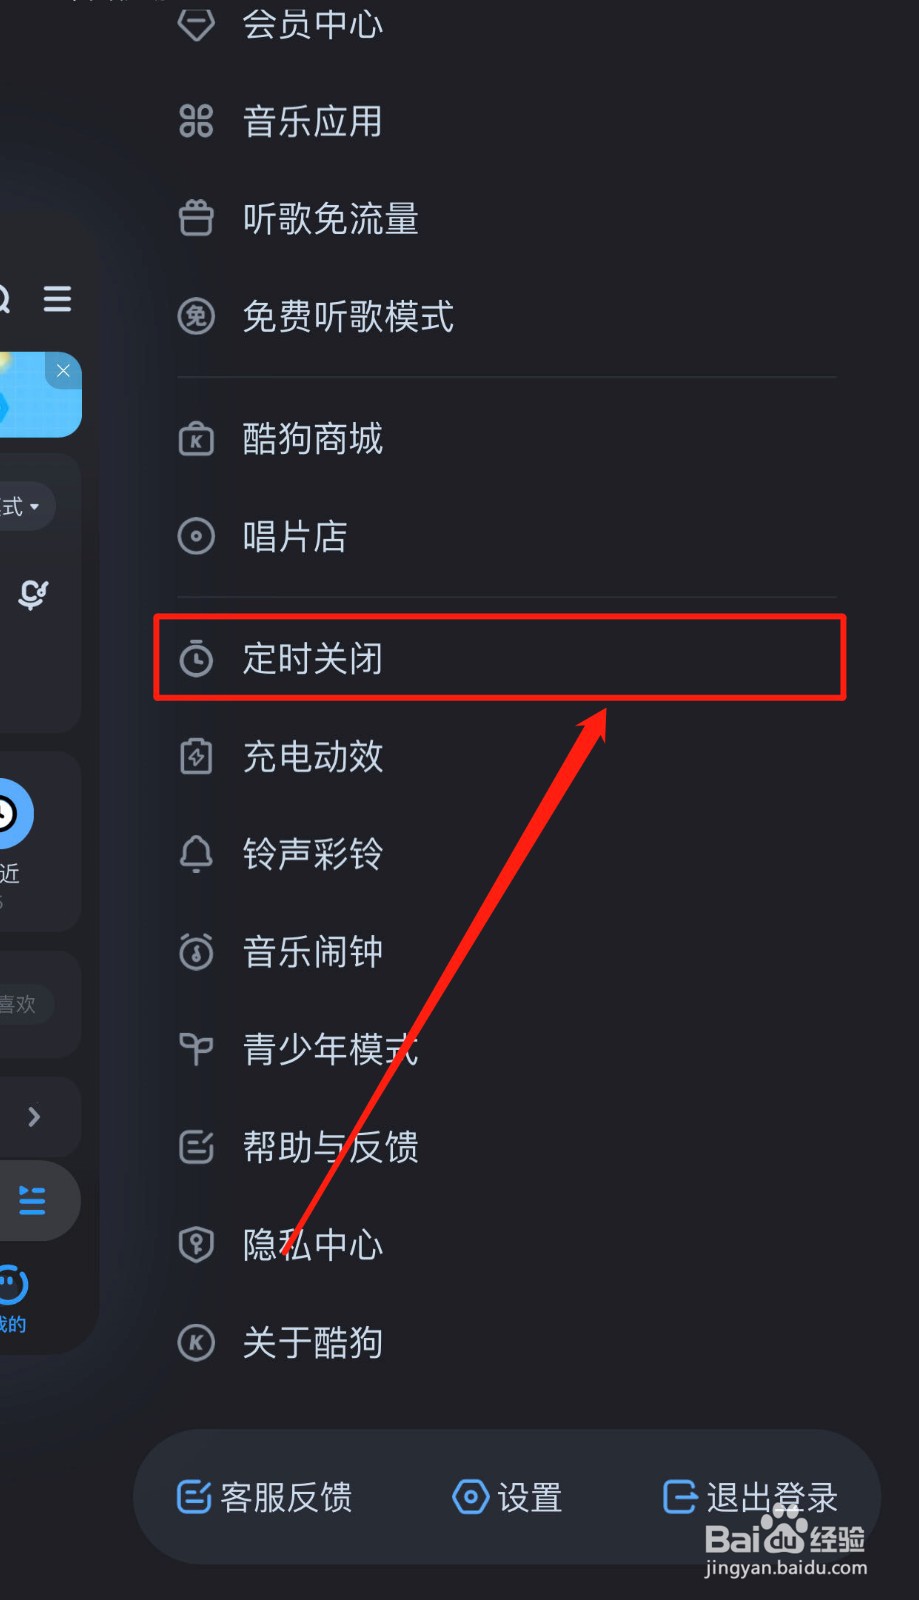The height and width of the screenshot is (1600, 919).
Task: Click the 客服反馈 button
Action: [264, 1497]
